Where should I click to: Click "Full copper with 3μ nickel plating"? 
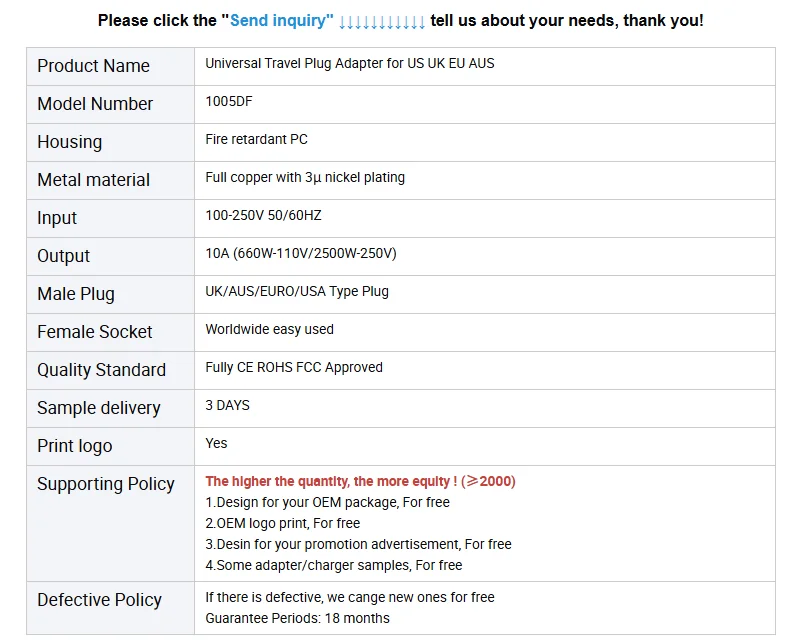tap(305, 178)
